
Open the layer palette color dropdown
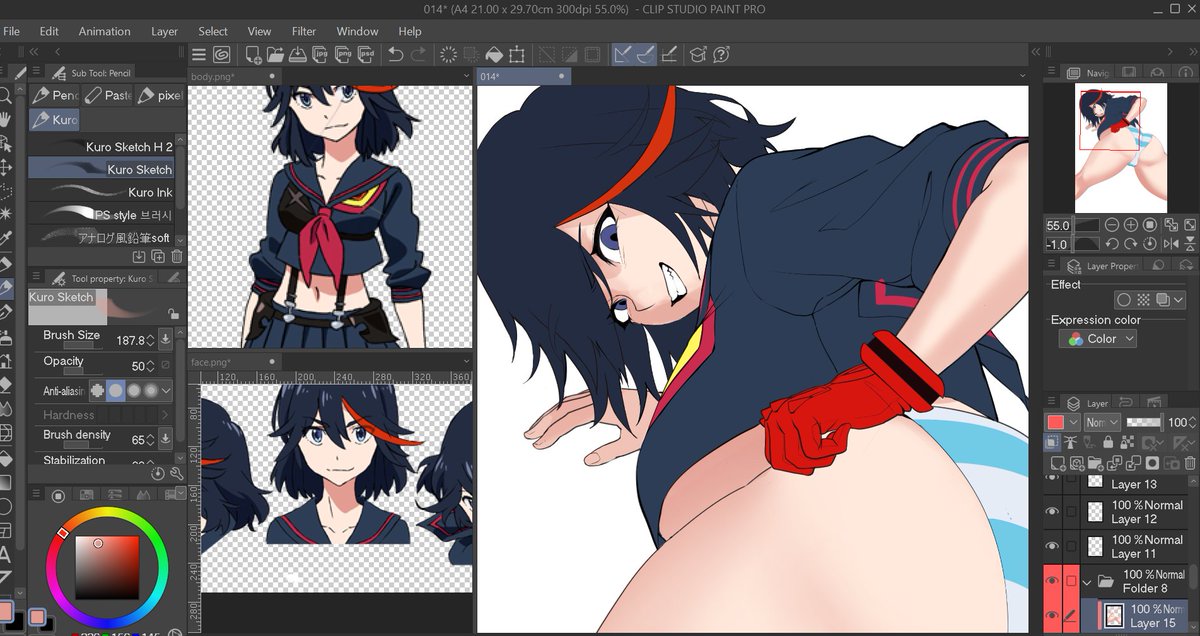click(1061, 423)
